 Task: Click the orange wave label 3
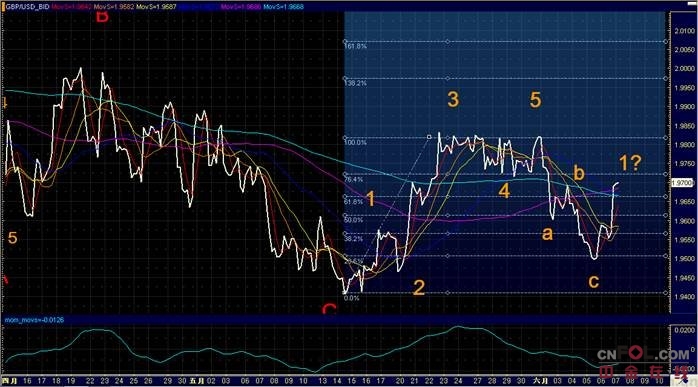click(x=453, y=100)
